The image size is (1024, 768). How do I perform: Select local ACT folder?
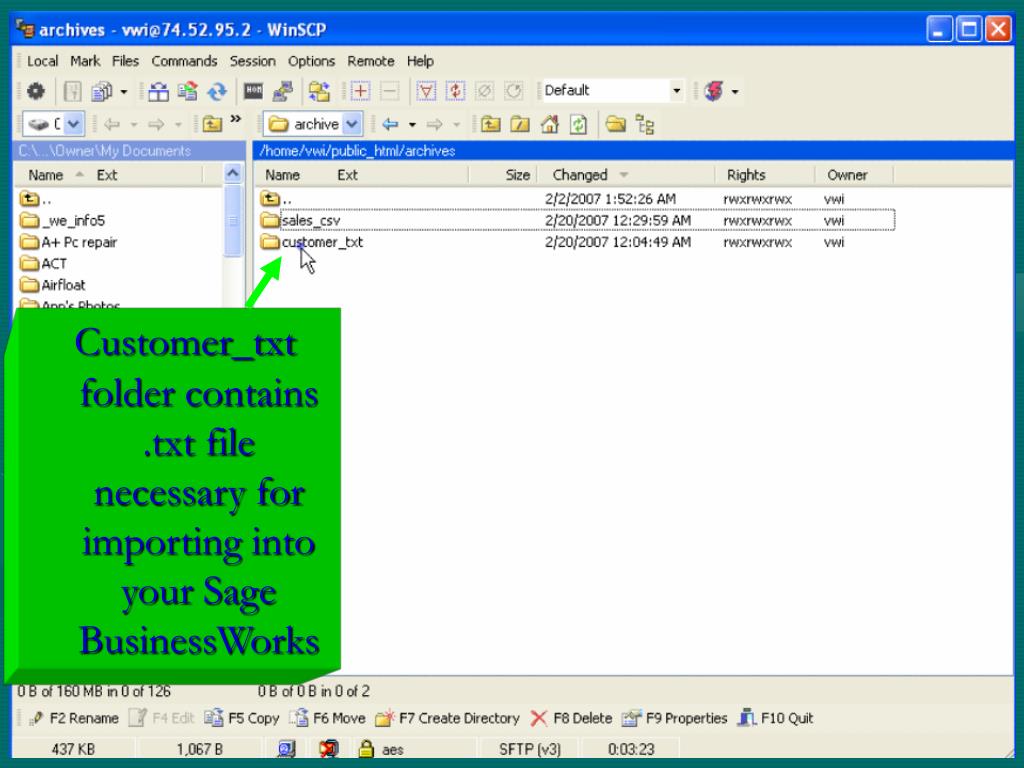tap(43, 264)
